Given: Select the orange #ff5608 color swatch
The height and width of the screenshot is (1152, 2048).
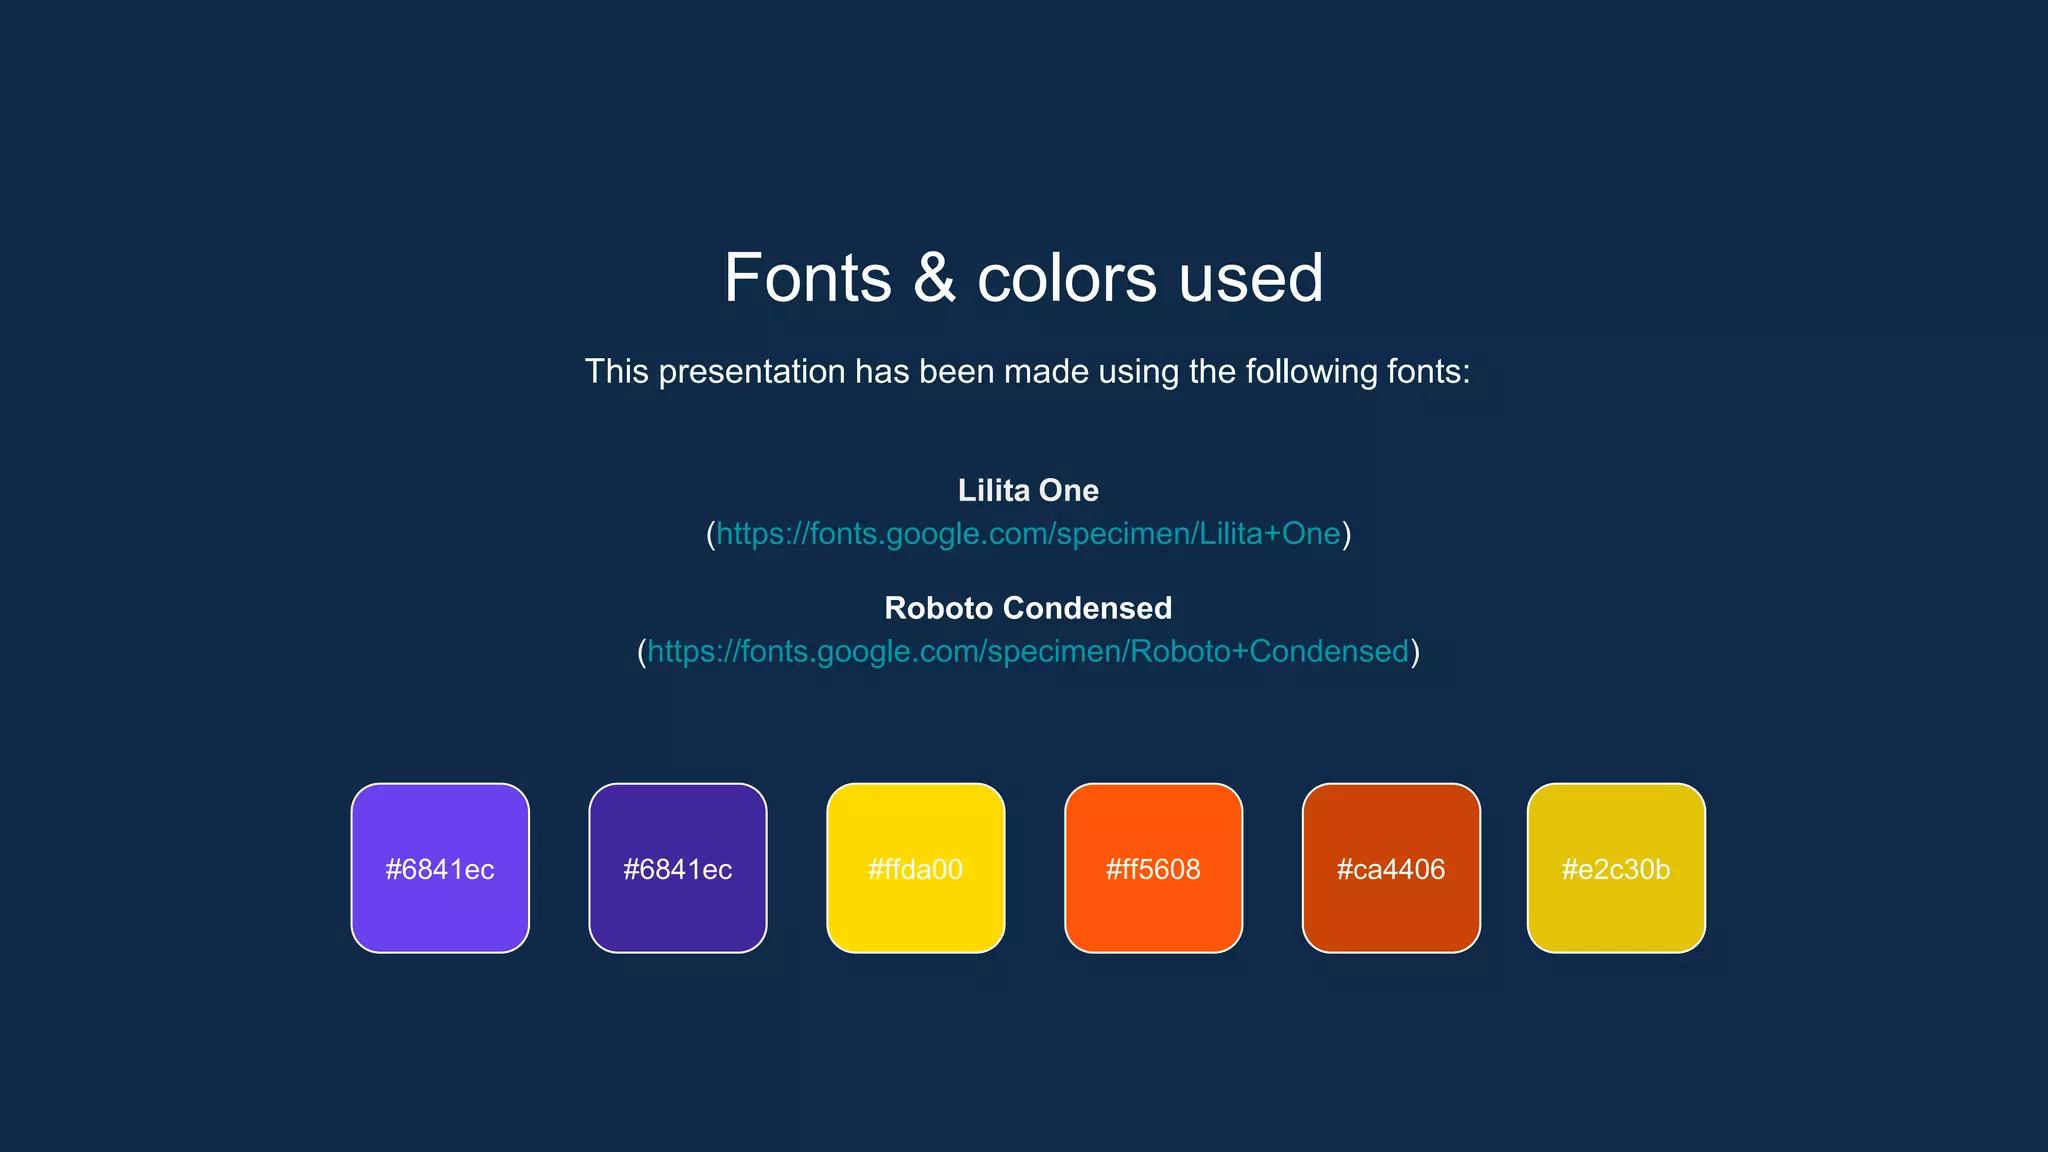Looking at the screenshot, I should point(1153,868).
